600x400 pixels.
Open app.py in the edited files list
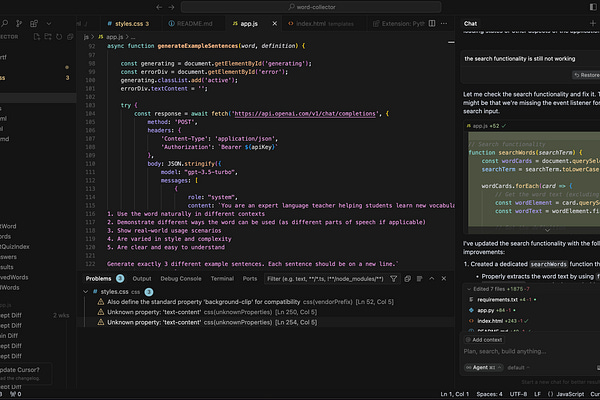(486, 310)
